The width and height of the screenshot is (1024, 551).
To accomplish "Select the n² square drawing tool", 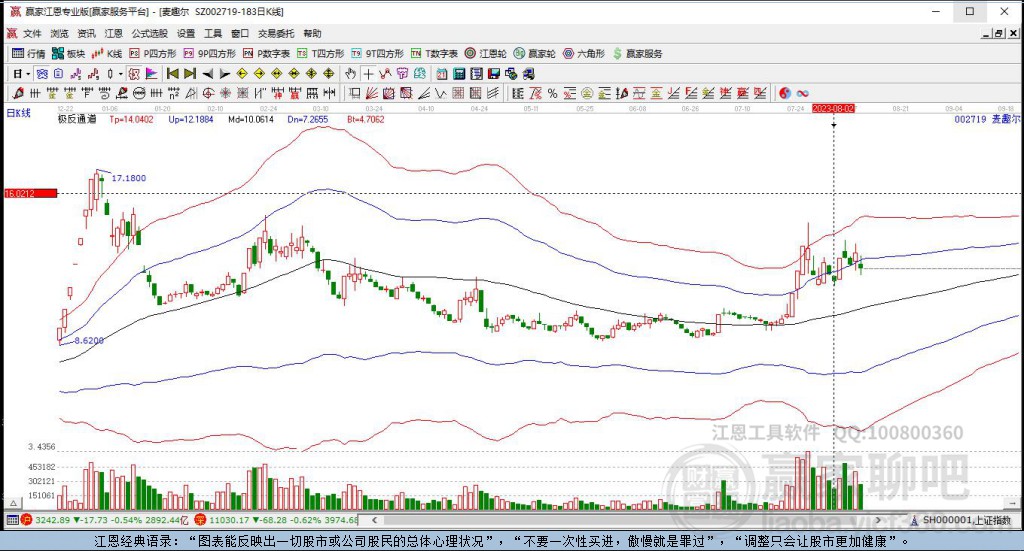I will point(174,93).
